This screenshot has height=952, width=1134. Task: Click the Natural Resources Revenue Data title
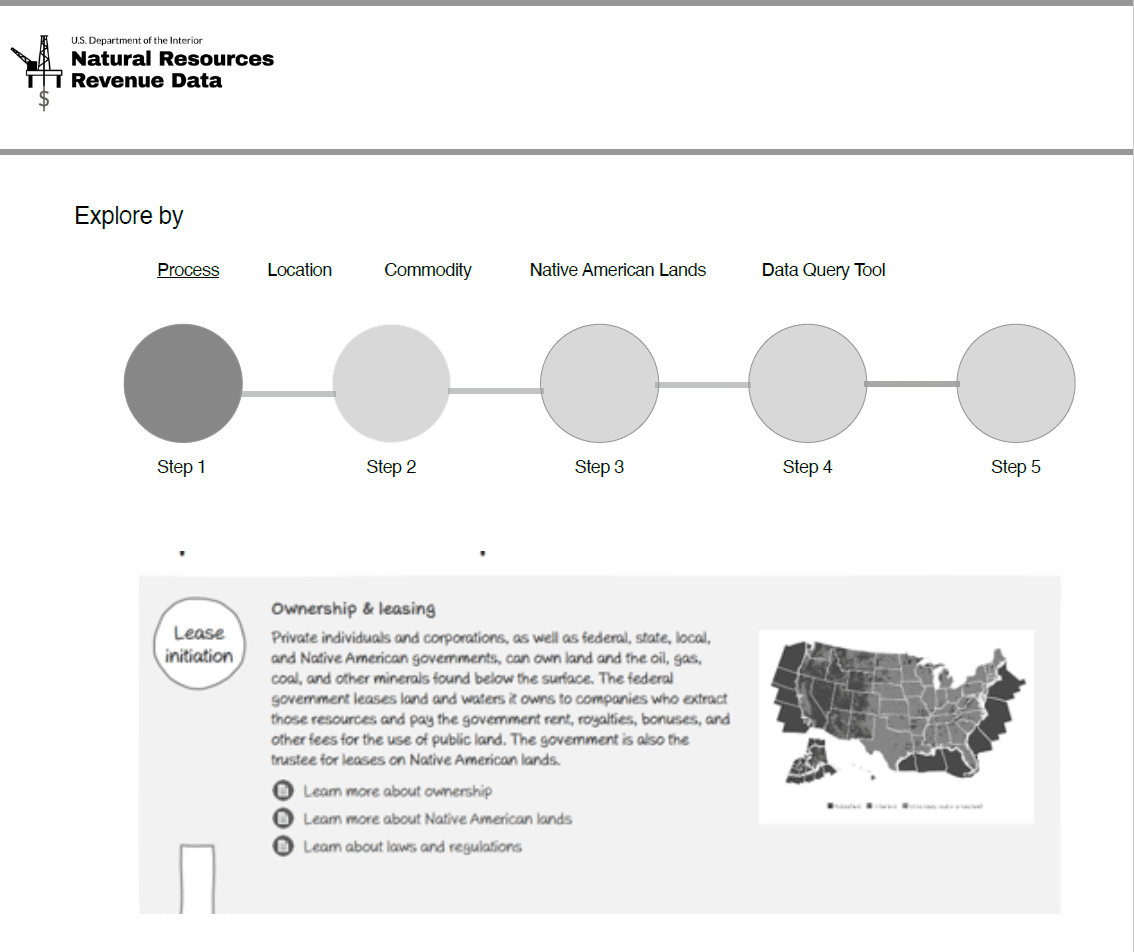tap(172, 69)
